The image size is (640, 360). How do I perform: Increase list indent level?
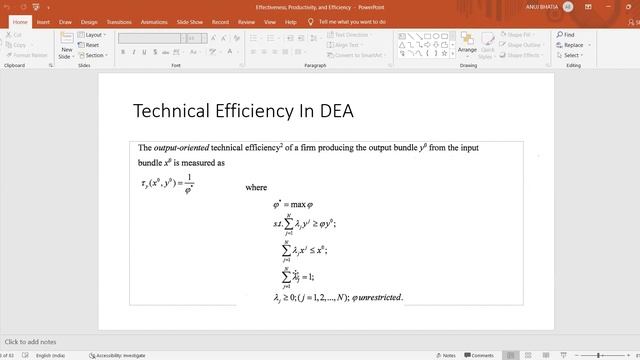pyautogui.click(x=301, y=38)
